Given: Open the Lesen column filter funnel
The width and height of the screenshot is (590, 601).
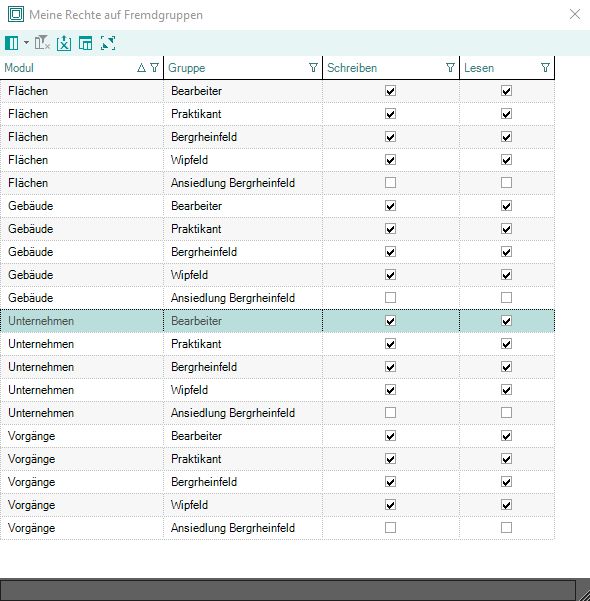Looking at the screenshot, I should [x=545, y=68].
